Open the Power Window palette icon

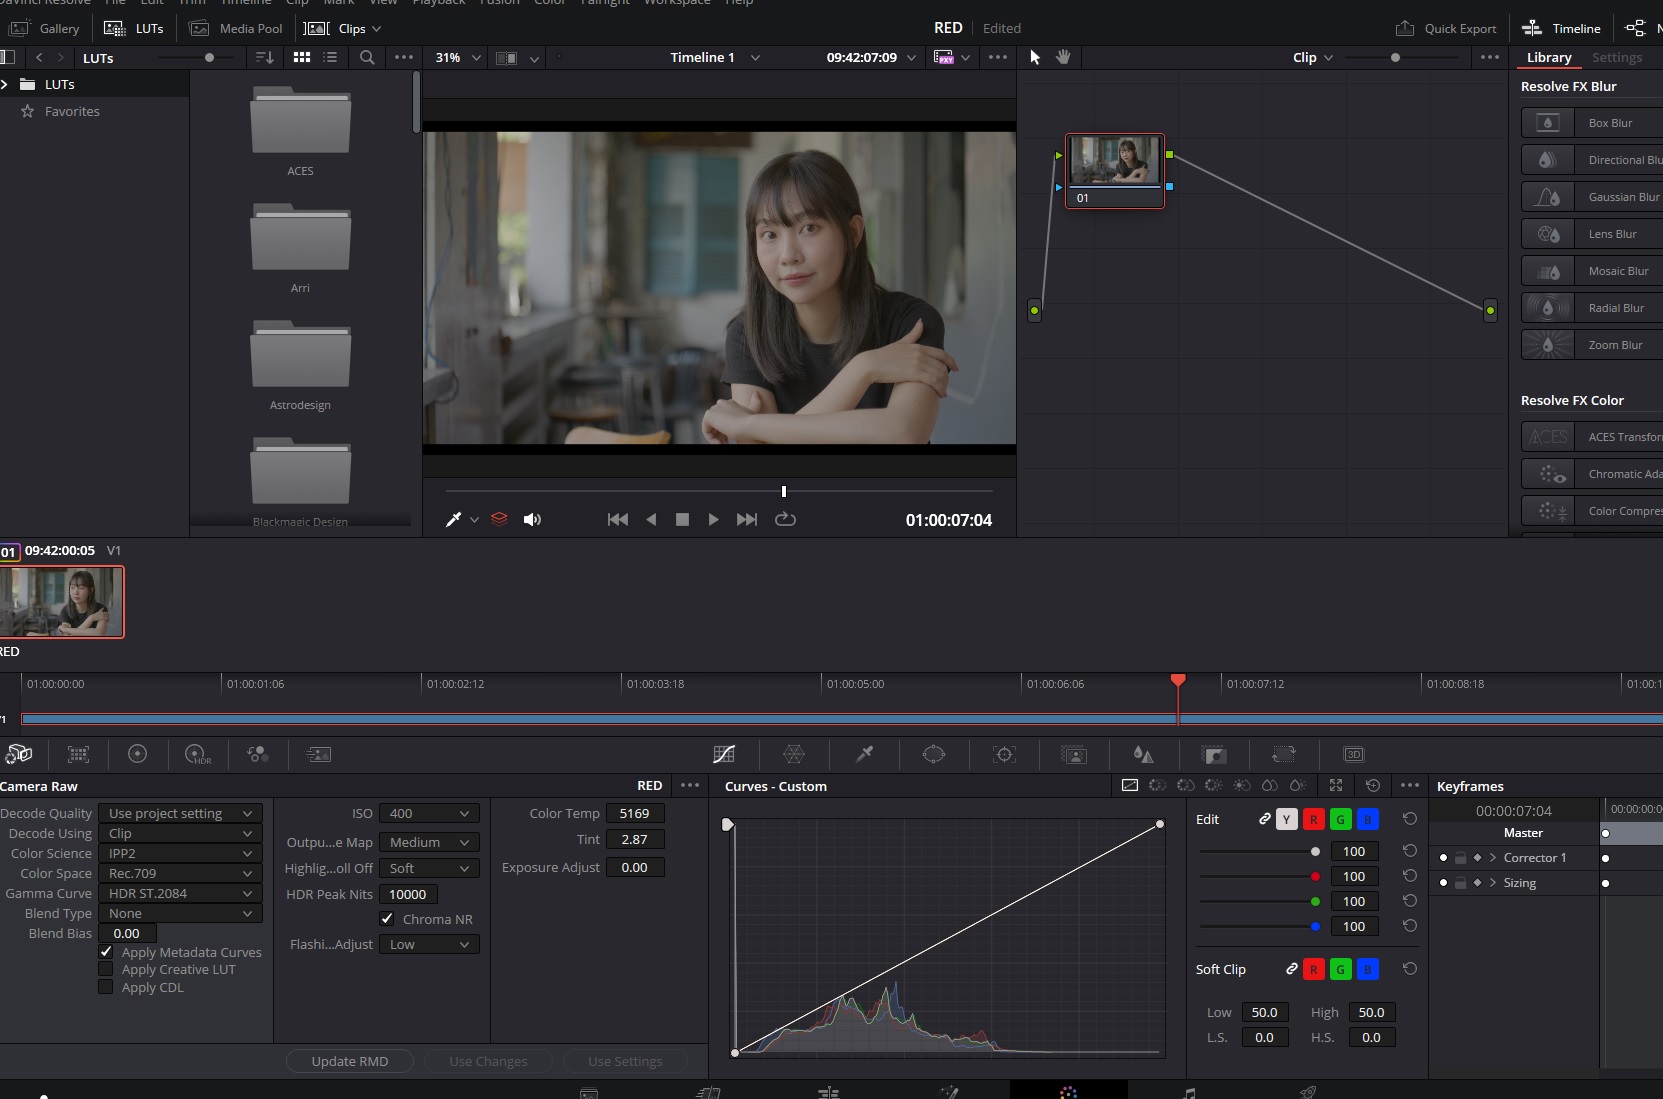pos(933,754)
